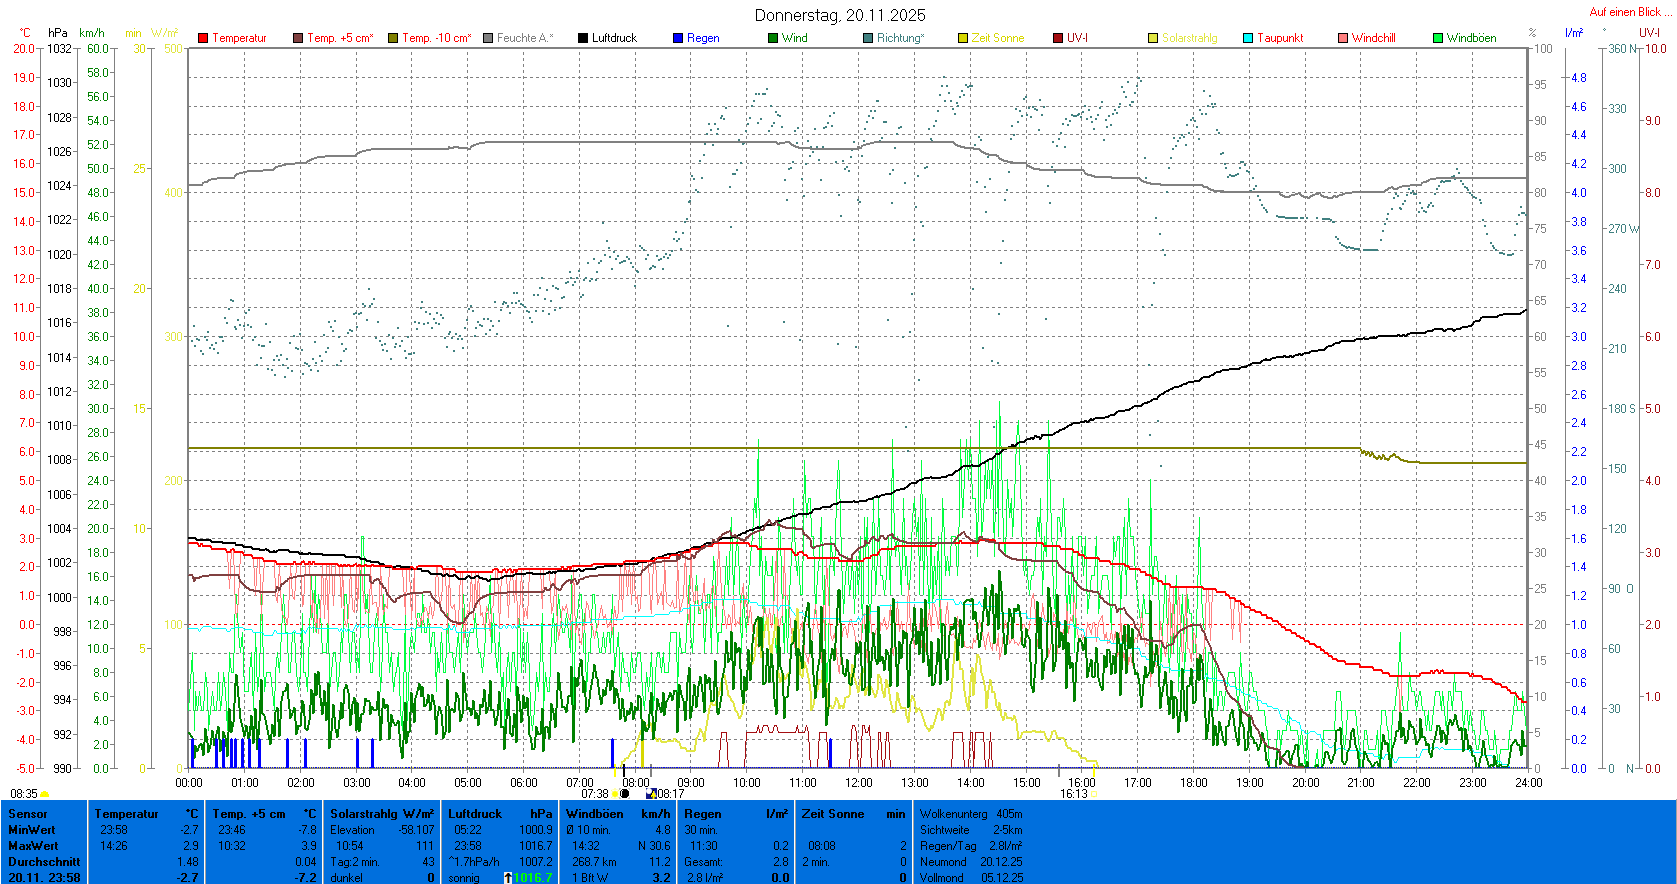Click the Windchill legend label
This screenshot has height=884, width=1677.
[x=1373, y=38]
